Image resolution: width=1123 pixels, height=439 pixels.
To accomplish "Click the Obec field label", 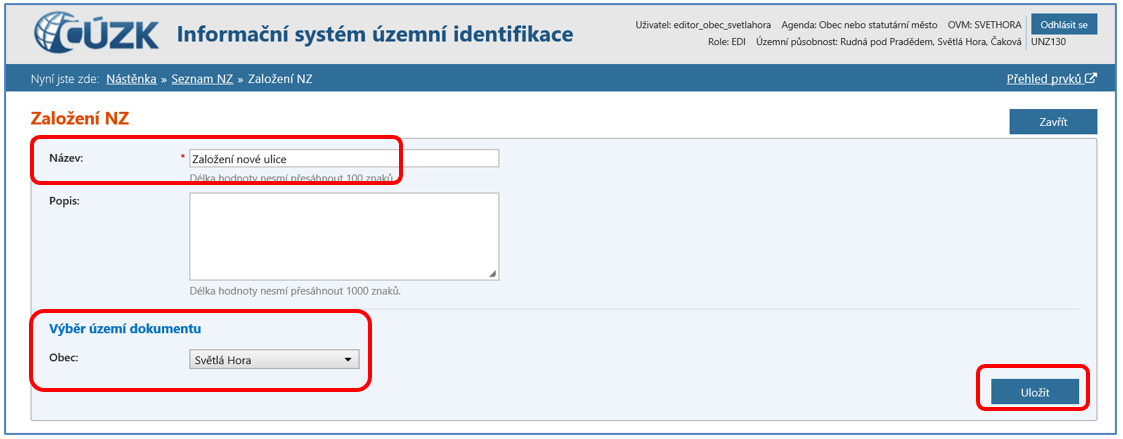I will pos(63,358).
